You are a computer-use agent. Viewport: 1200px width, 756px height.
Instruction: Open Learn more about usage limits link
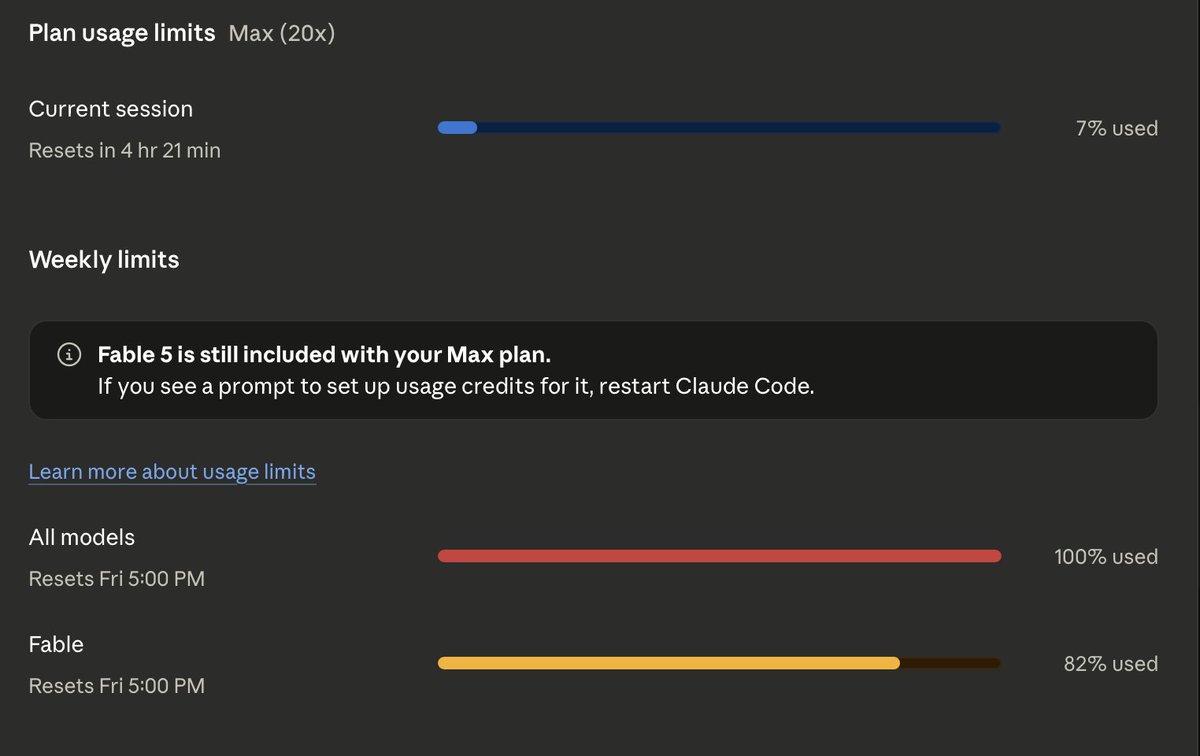pyautogui.click(x=172, y=471)
